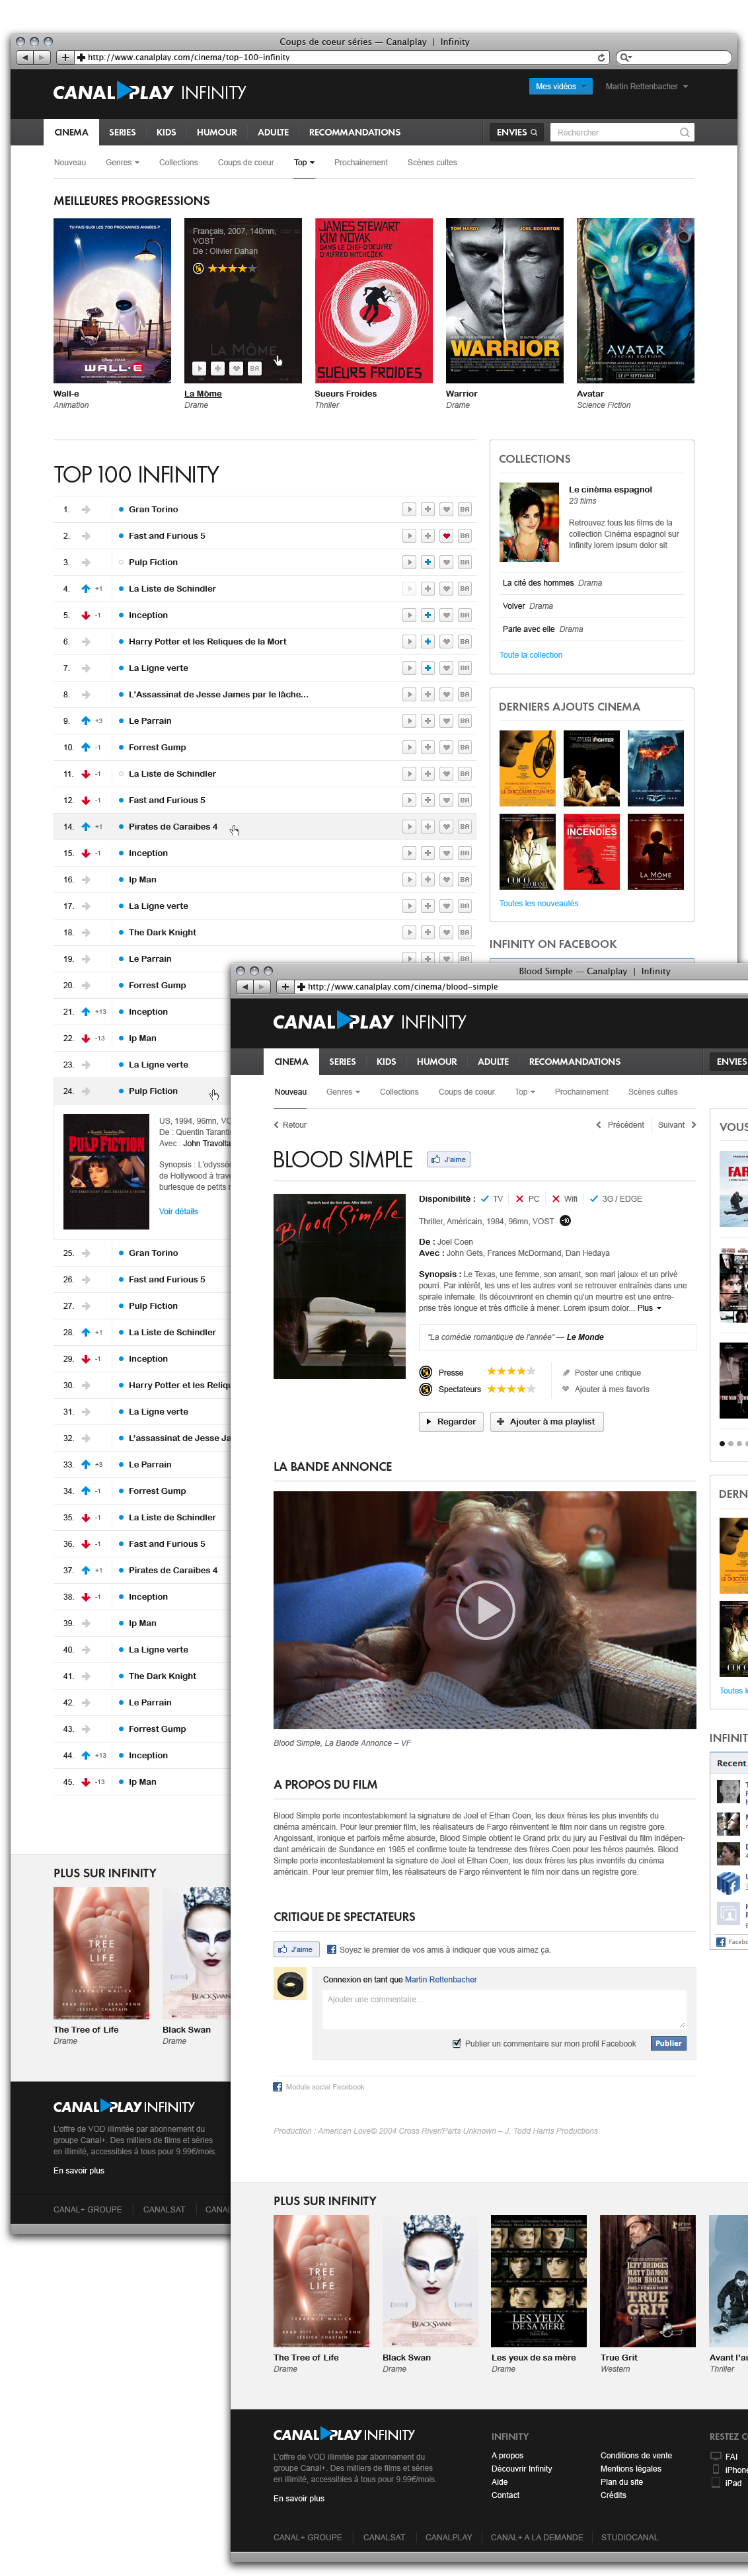Click first carousel pagination dot in right sidebar
Screen dimensions: 748x2576
[722, 1443]
